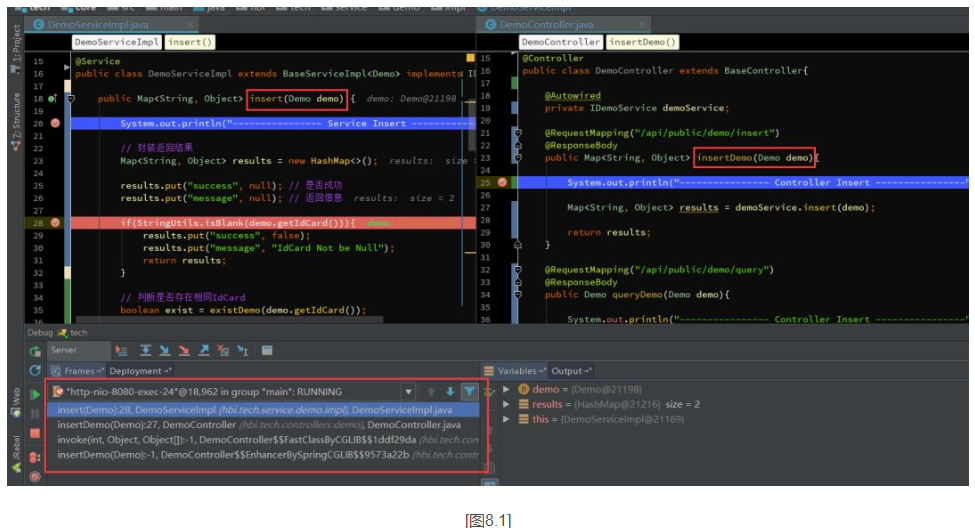Click Show Execution Point icon
The height and width of the screenshot is (528, 975).
(121, 351)
